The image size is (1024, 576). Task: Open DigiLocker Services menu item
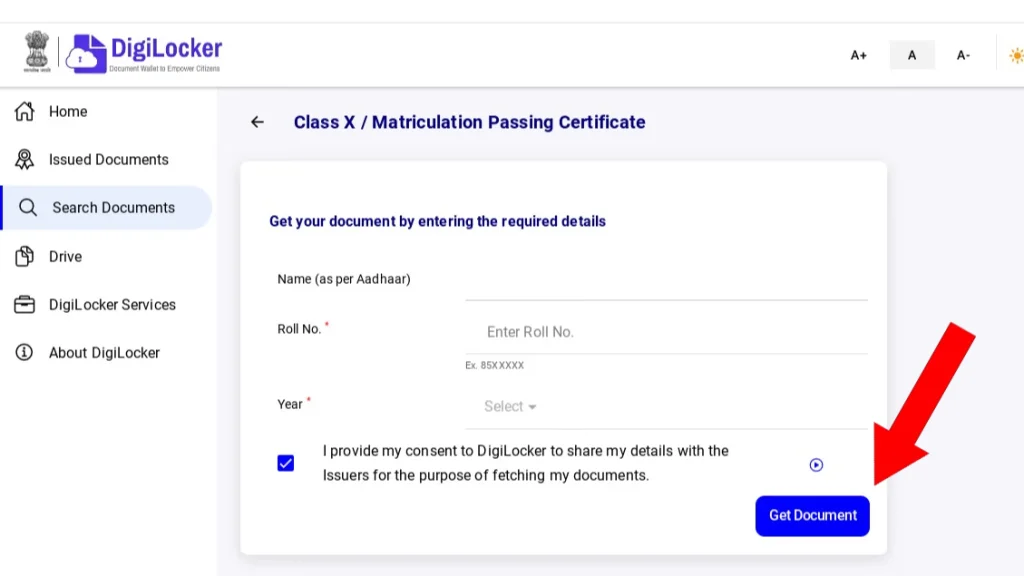[112, 305]
